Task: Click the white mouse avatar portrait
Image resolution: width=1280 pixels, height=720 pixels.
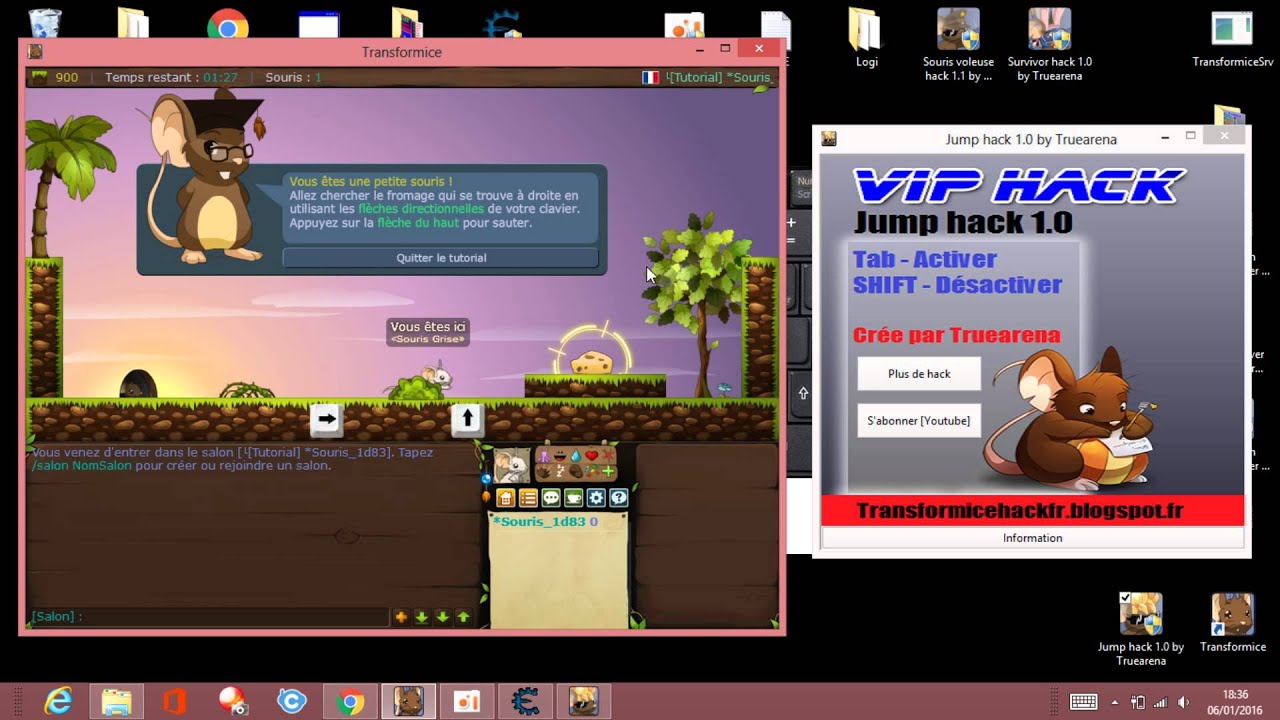Action: pyautogui.click(x=512, y=465)
